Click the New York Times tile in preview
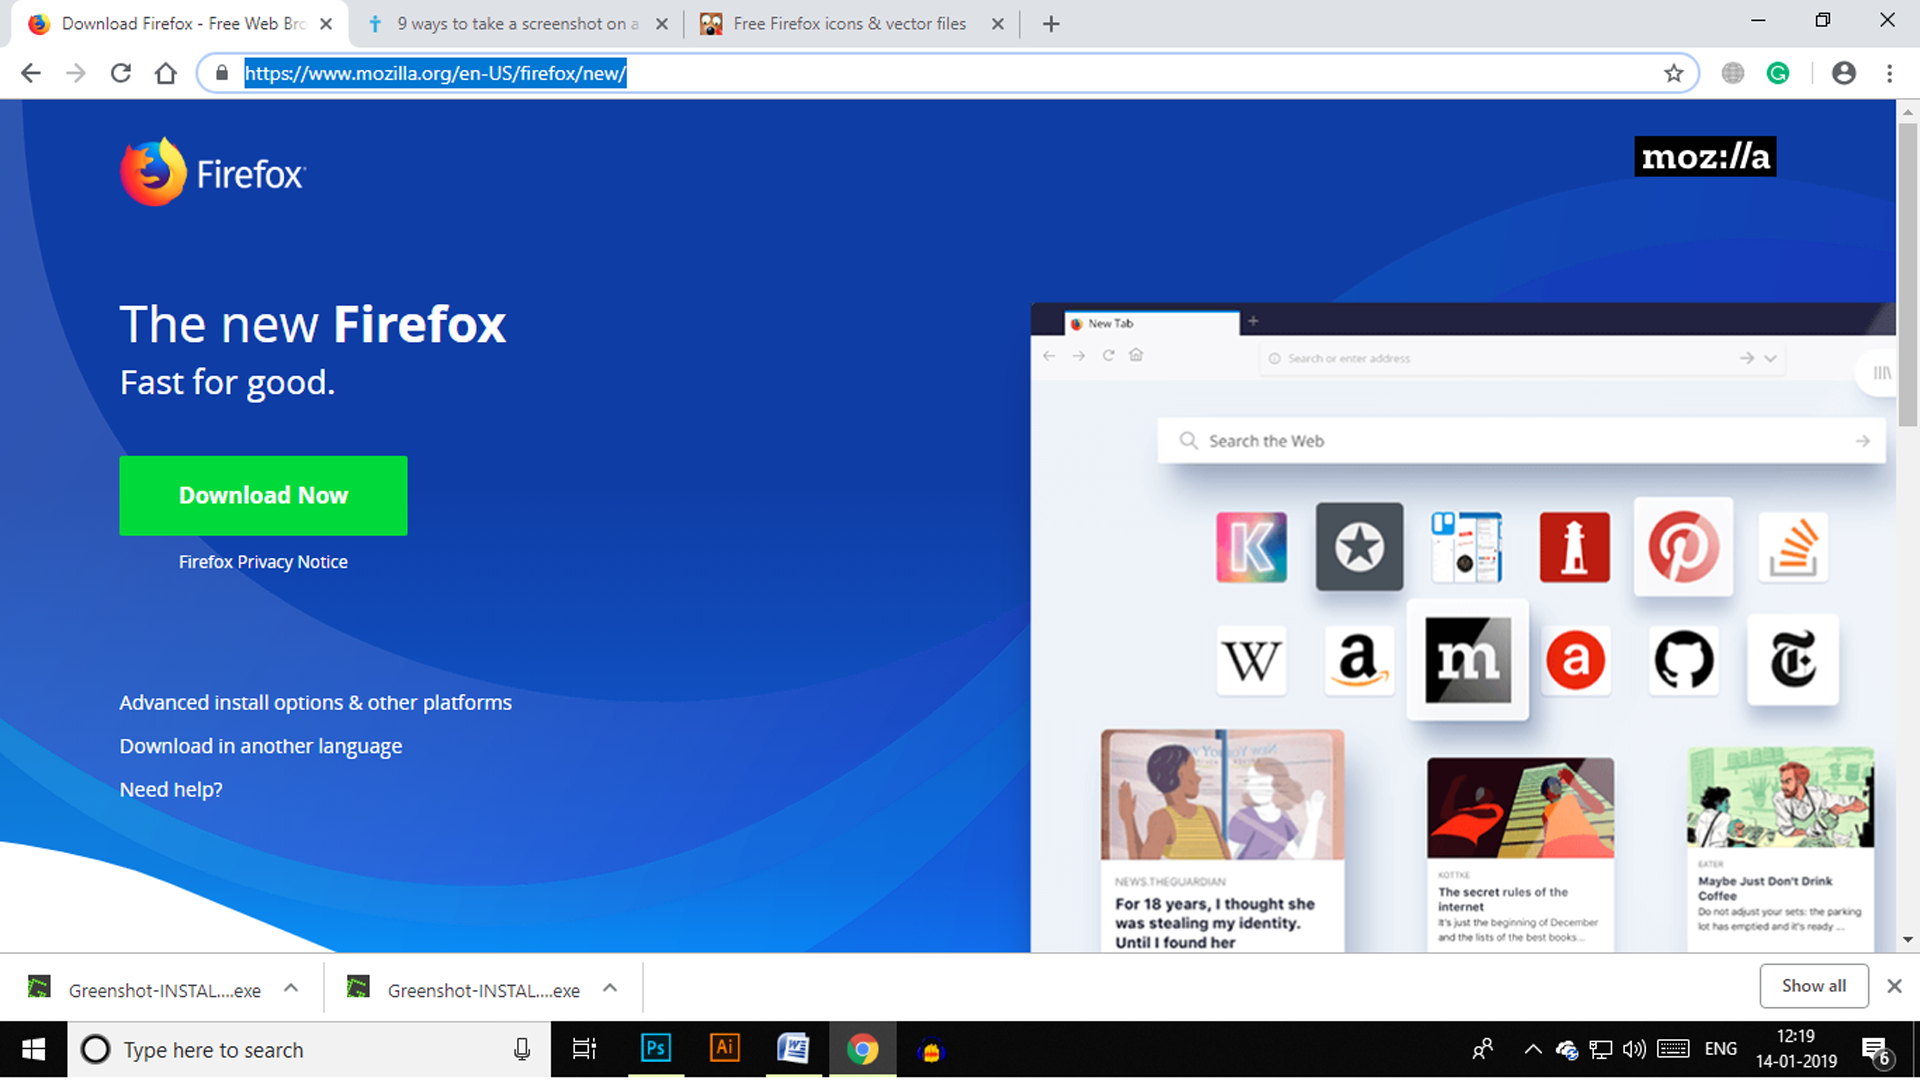Screen dimensions: 1920x1080 (x=1793, y=659)
